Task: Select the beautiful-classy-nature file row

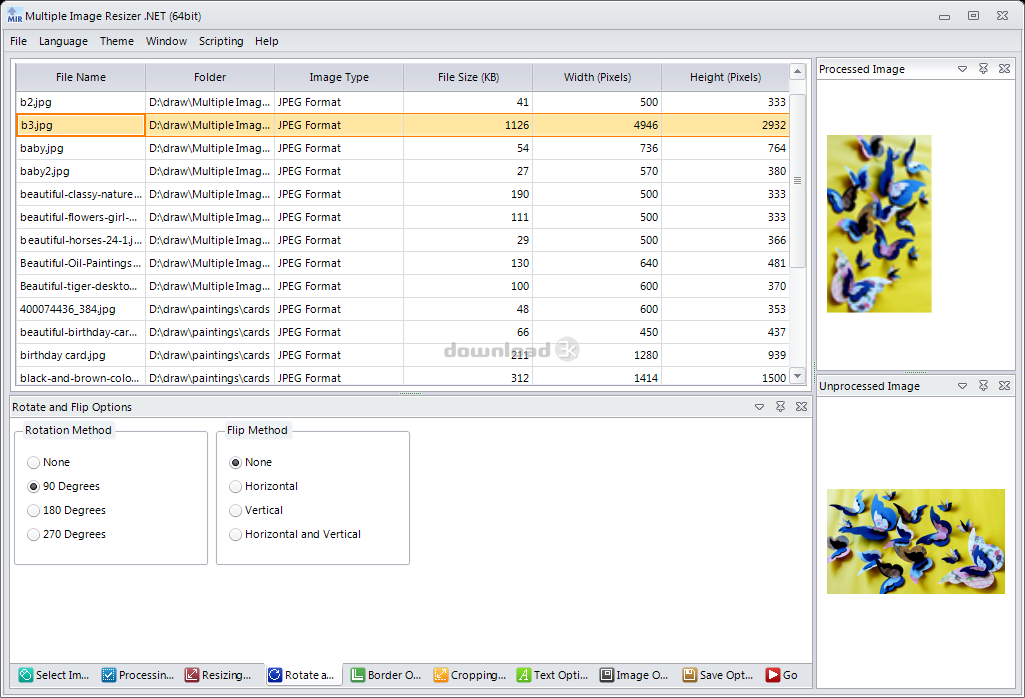Action: click(x=403, y=194)
